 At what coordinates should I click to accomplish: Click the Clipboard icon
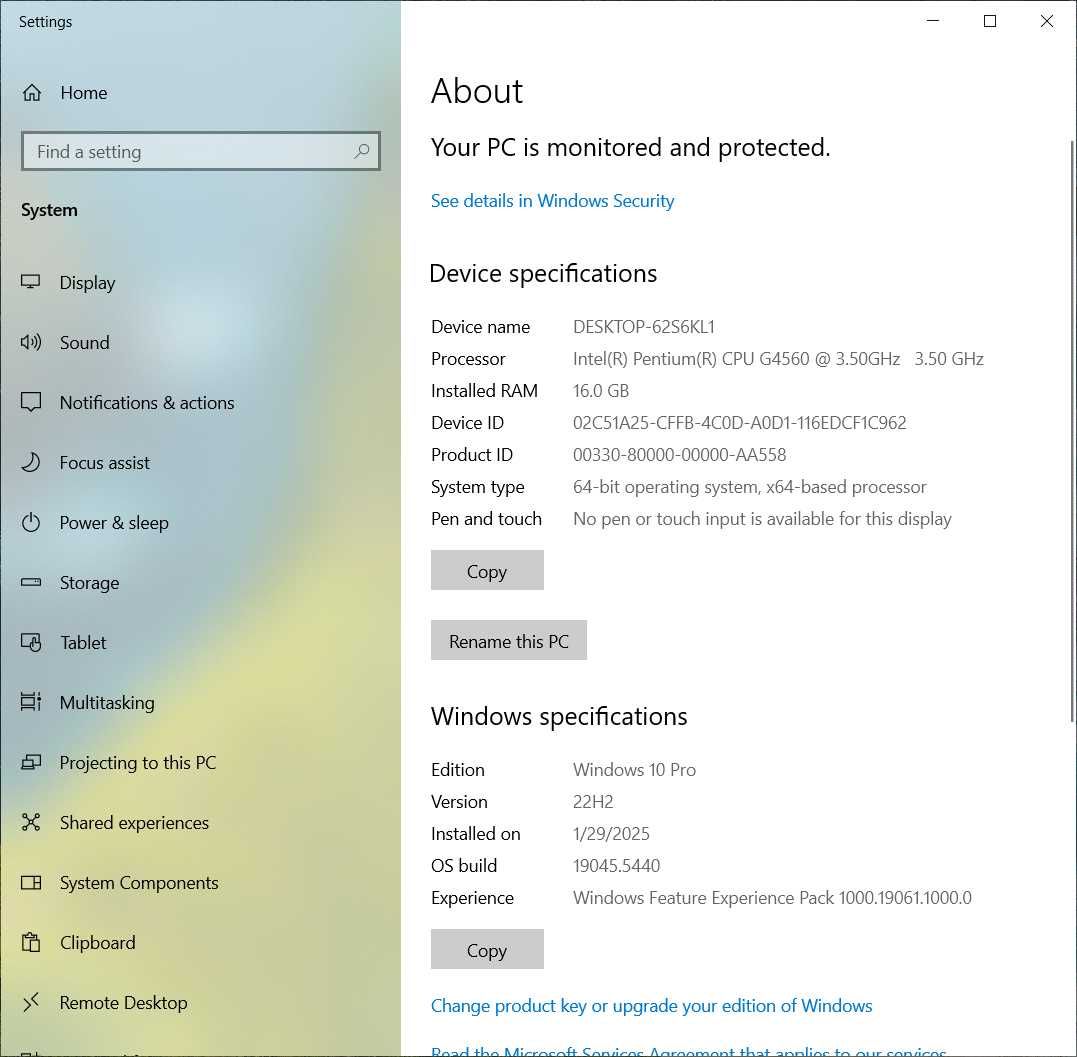(31, 942)
